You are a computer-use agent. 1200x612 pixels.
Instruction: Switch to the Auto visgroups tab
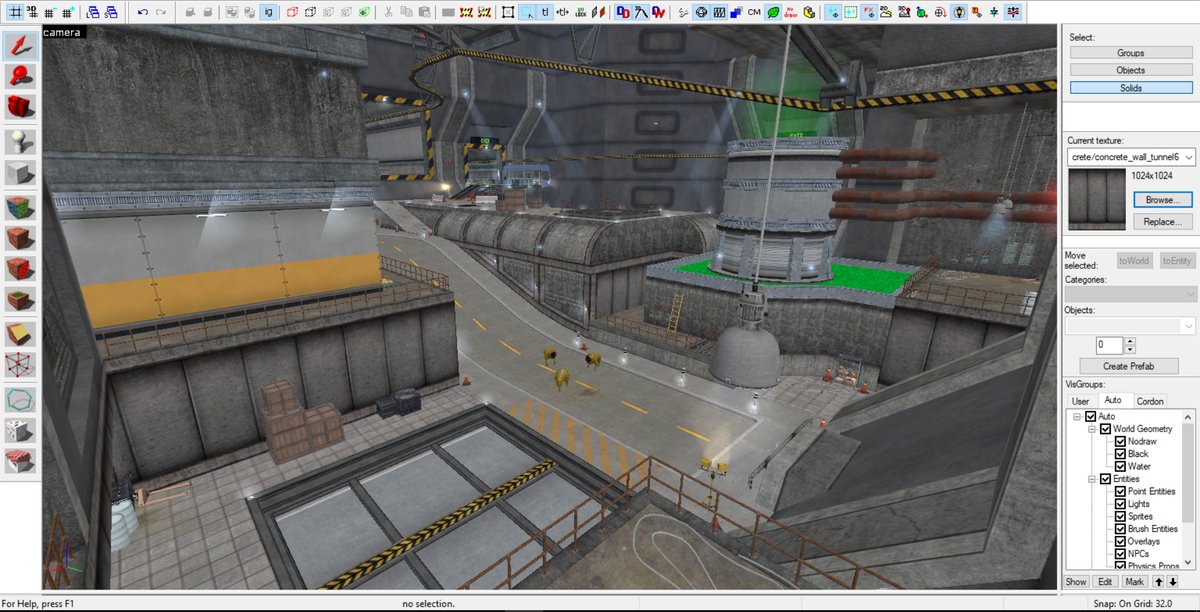pyautogui.click(x=1113, y=400)
